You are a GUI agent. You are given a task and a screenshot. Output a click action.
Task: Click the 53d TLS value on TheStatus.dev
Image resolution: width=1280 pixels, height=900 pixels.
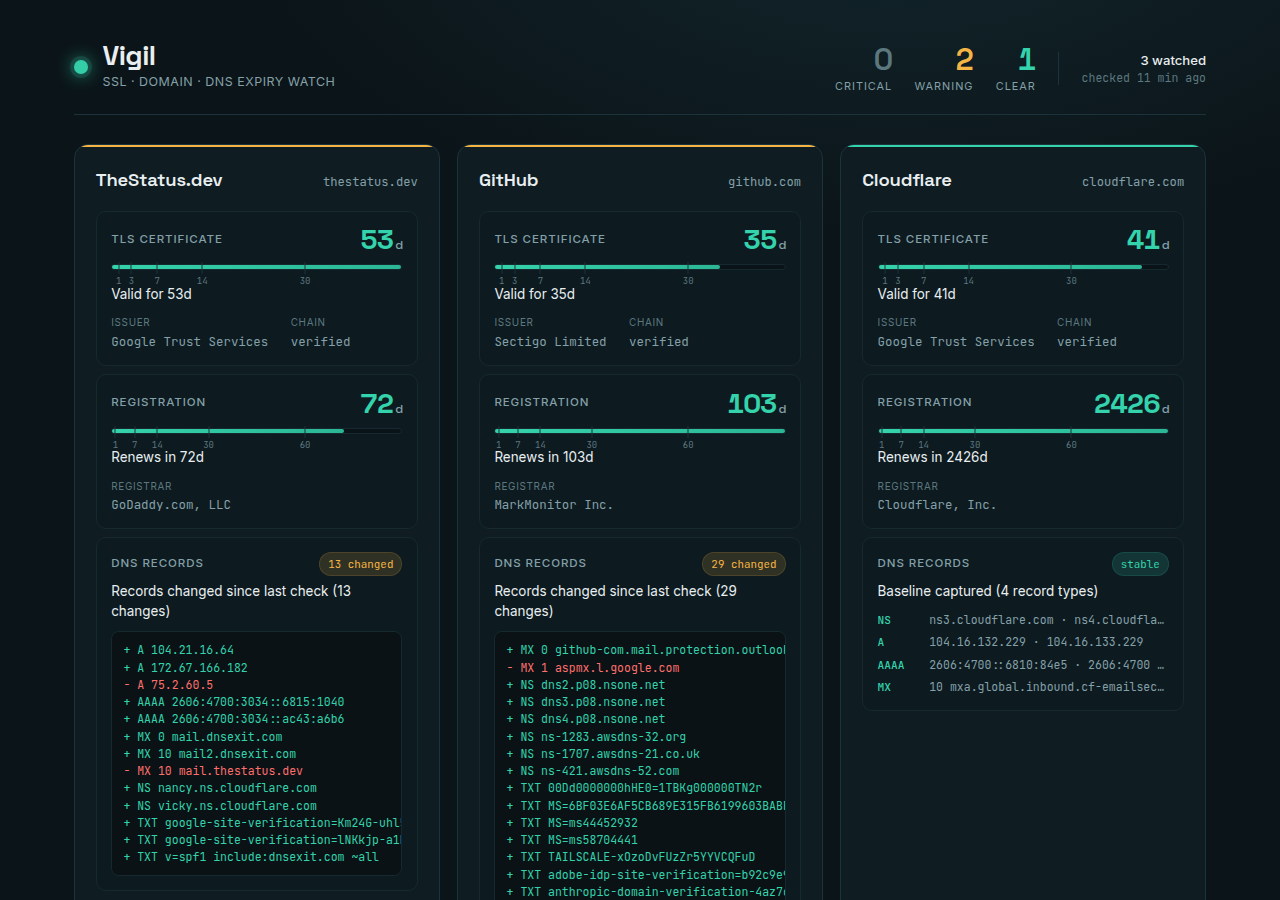click(x=381, y=240)
